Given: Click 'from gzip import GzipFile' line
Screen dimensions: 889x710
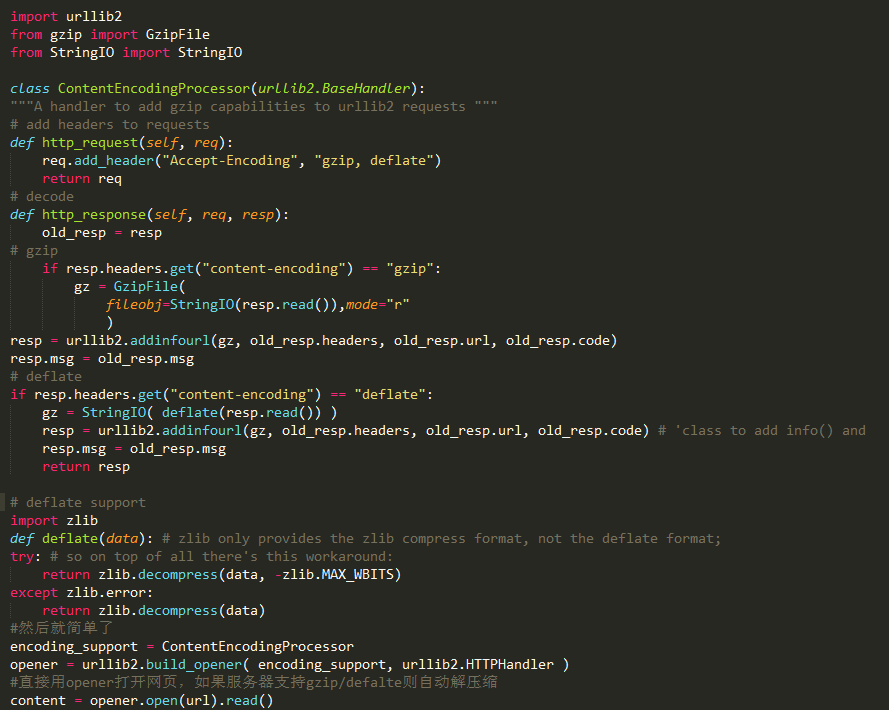Looking at the screenshot, I should pos(110,35).
